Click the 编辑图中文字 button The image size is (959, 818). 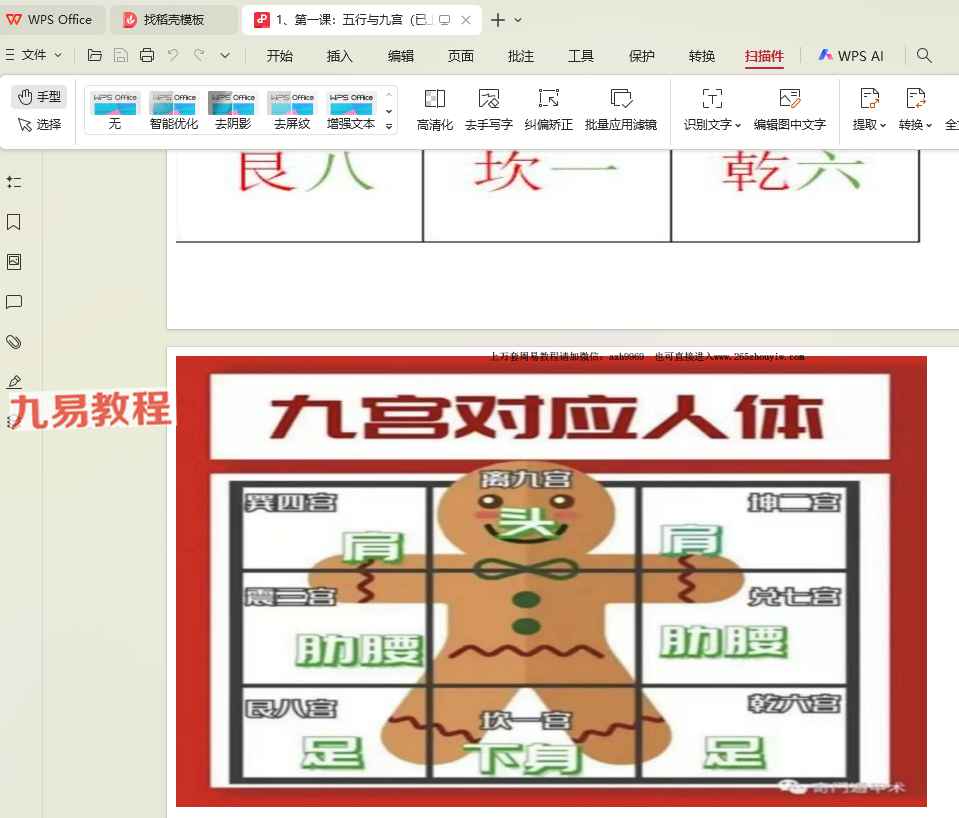point(789,109)
